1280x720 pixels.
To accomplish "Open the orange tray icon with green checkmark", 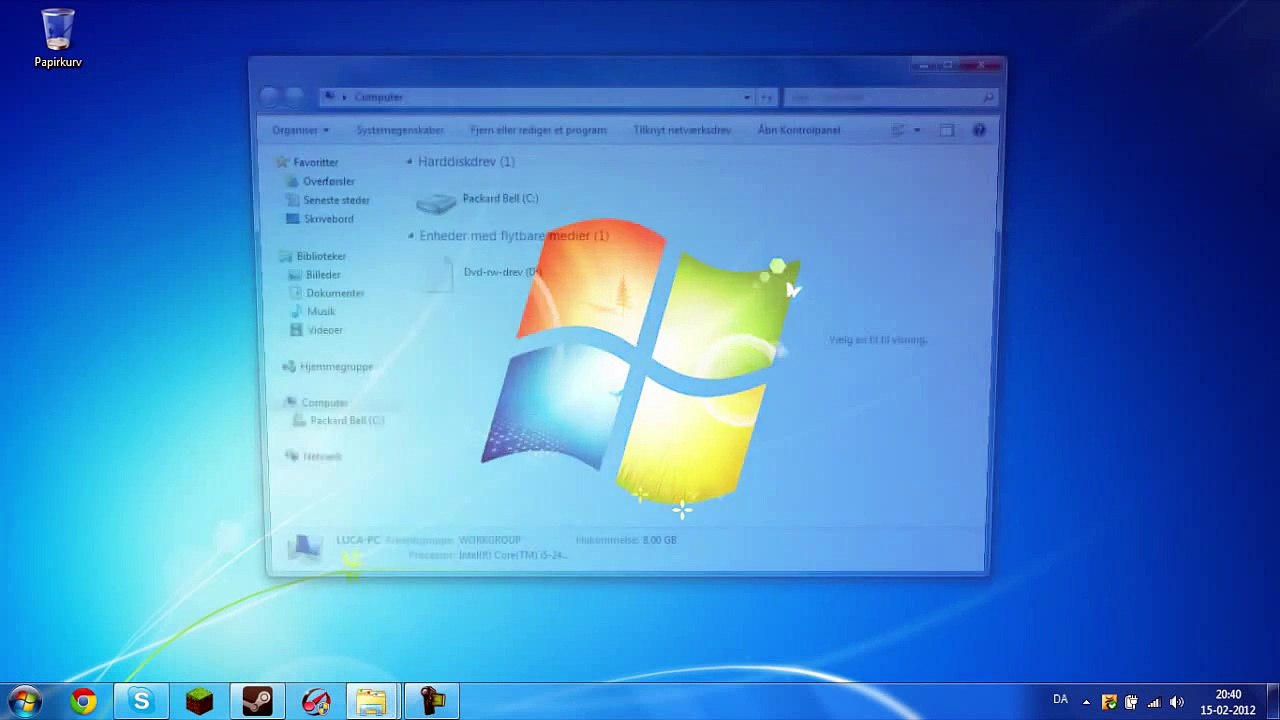I will [1108, 702].
